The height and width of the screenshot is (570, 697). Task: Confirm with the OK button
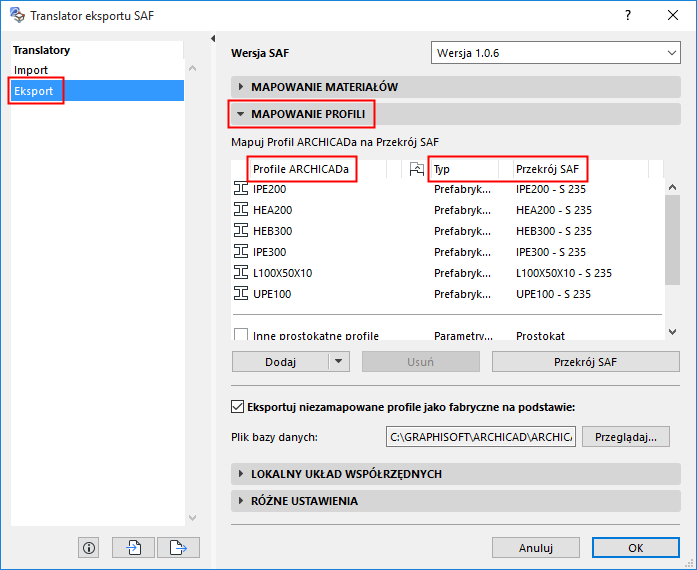coord(636,547)
